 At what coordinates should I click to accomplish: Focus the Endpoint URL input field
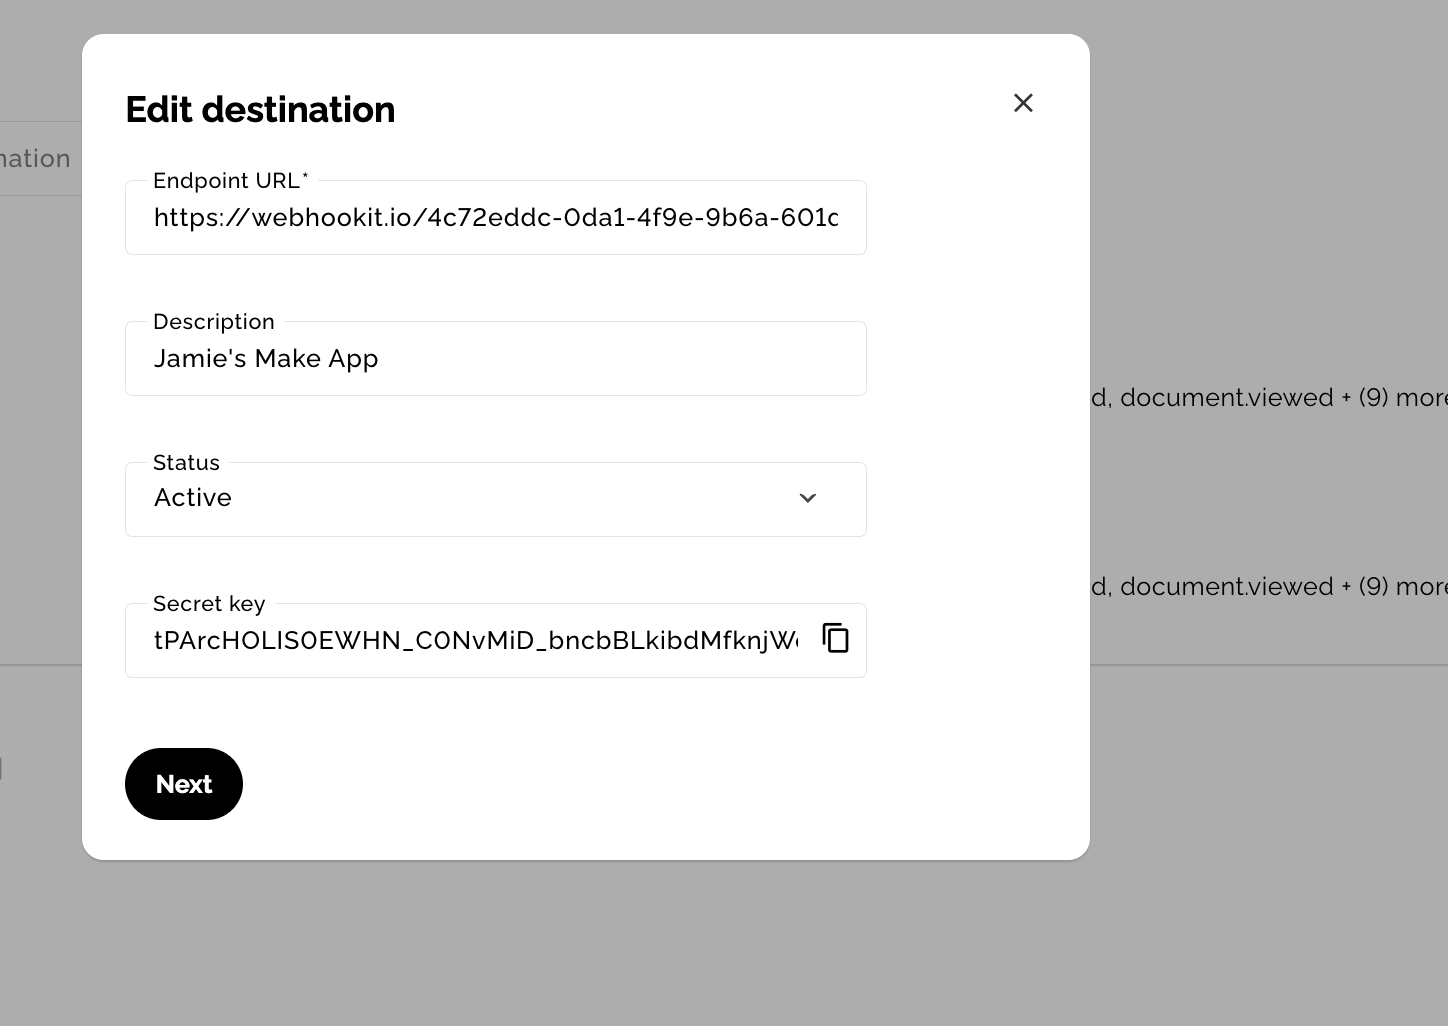click(495, 218)
